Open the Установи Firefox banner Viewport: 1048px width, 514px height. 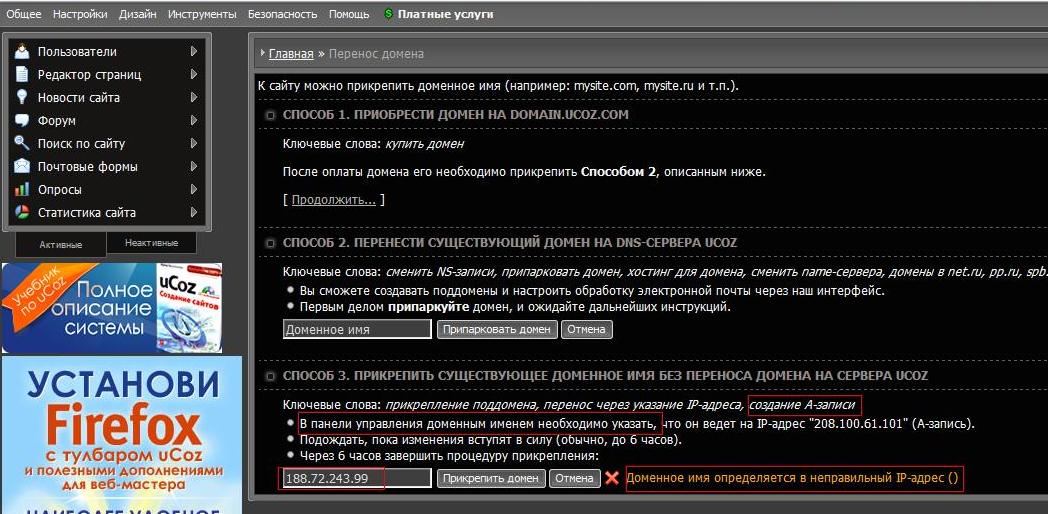[x=122, y=434]
